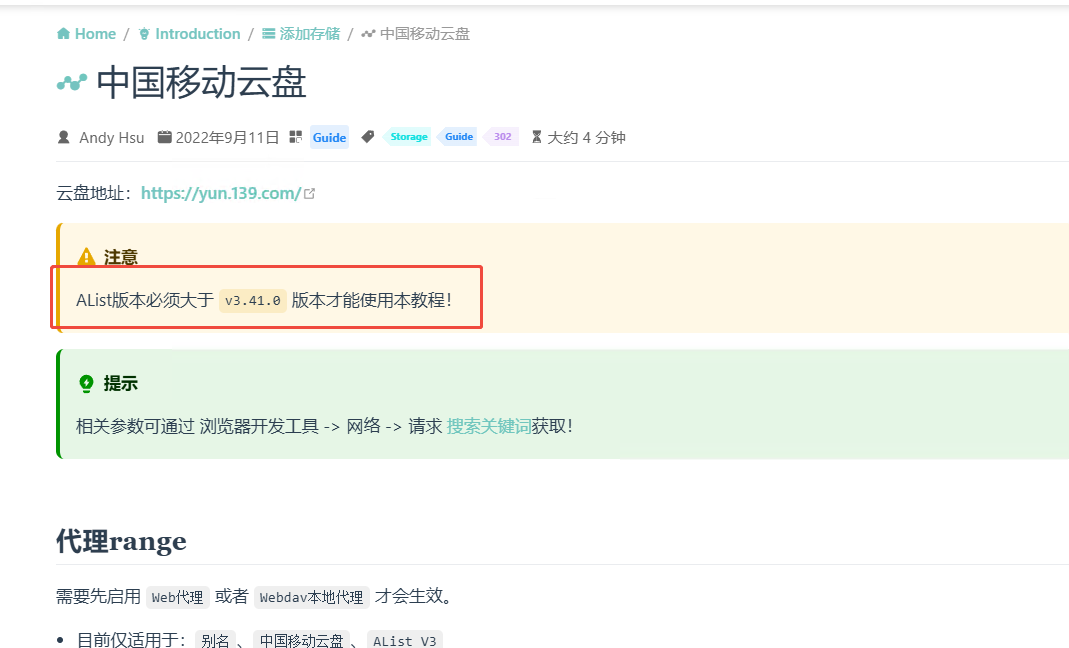The width and height of the screenshot is (1069, 648).
Task: Click inline code 别名
Action: pos(215,640)
